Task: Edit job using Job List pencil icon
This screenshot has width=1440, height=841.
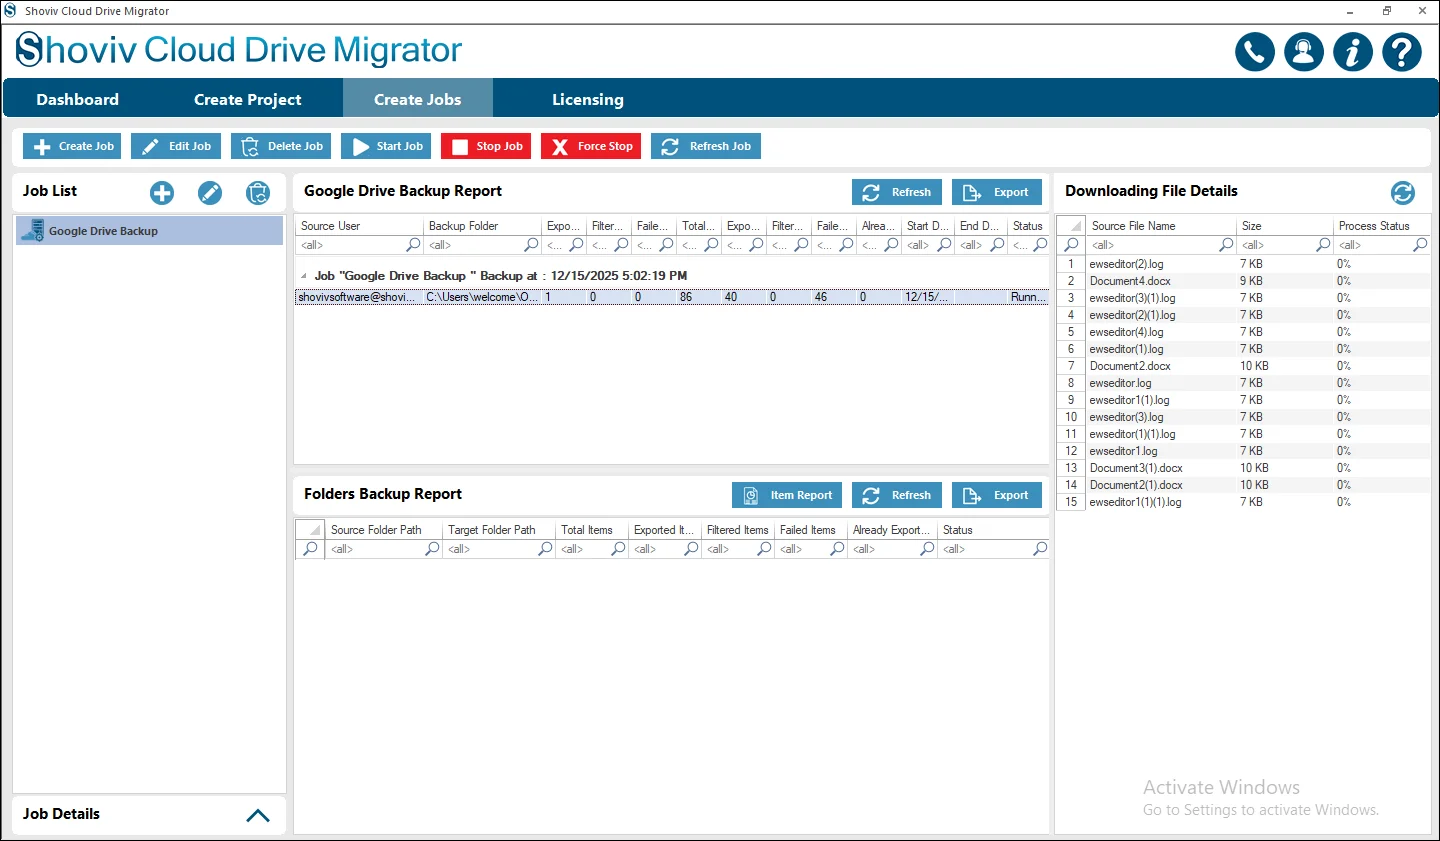Action: (210, 193)
